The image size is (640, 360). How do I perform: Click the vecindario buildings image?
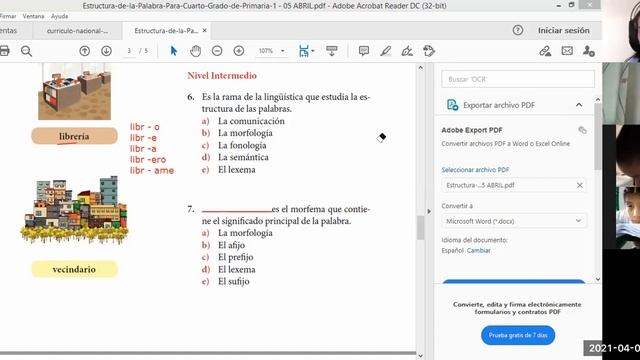74,210
